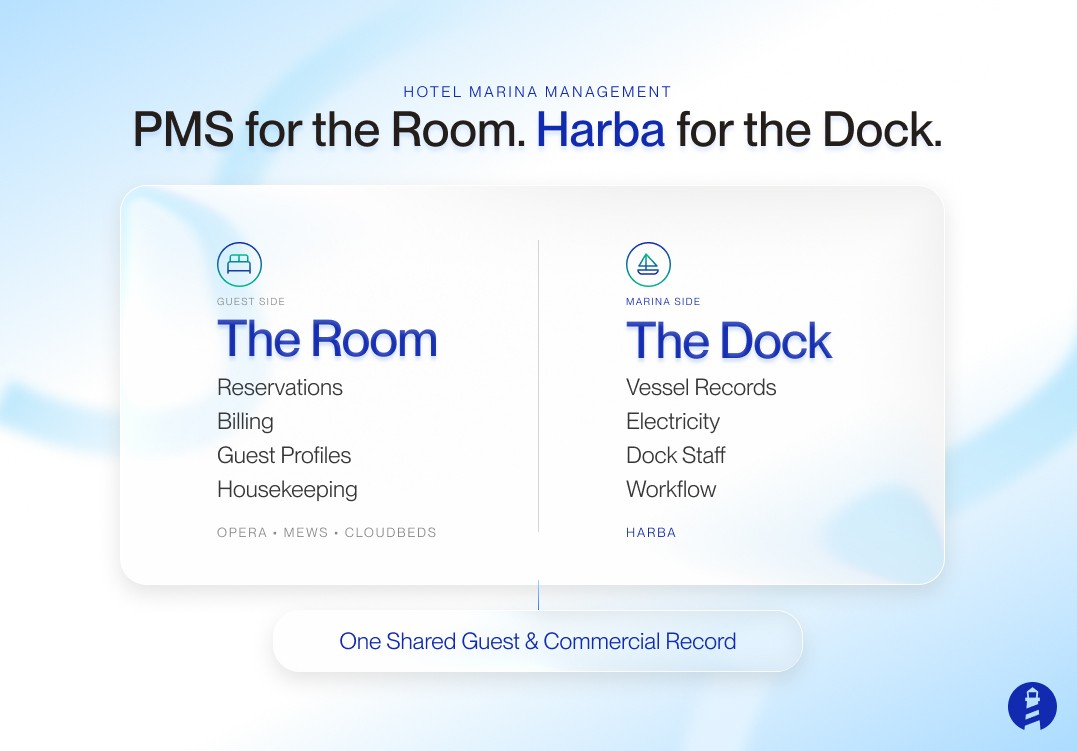
Task: Click the 'MEWS' text in the footer
Action: [306, 533]
